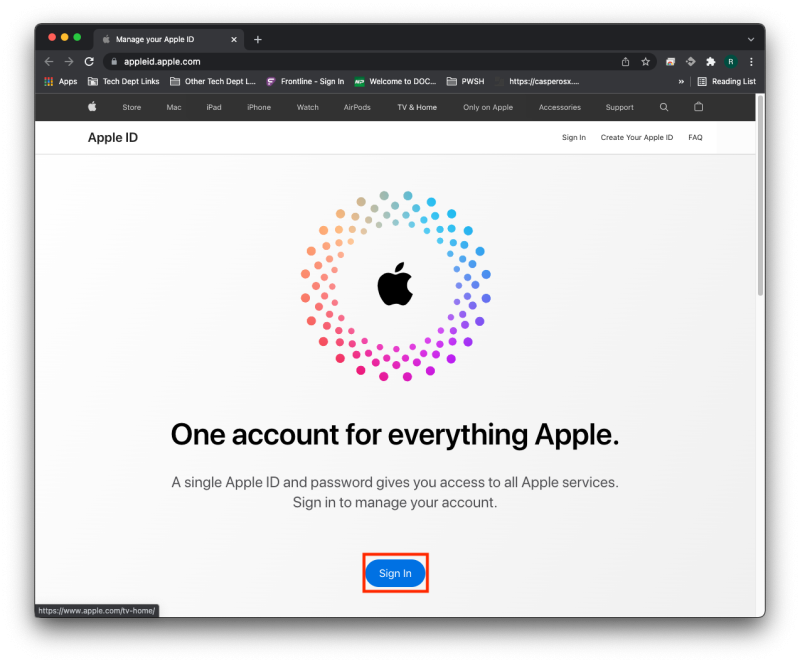Reload the current page

[89, 61]
